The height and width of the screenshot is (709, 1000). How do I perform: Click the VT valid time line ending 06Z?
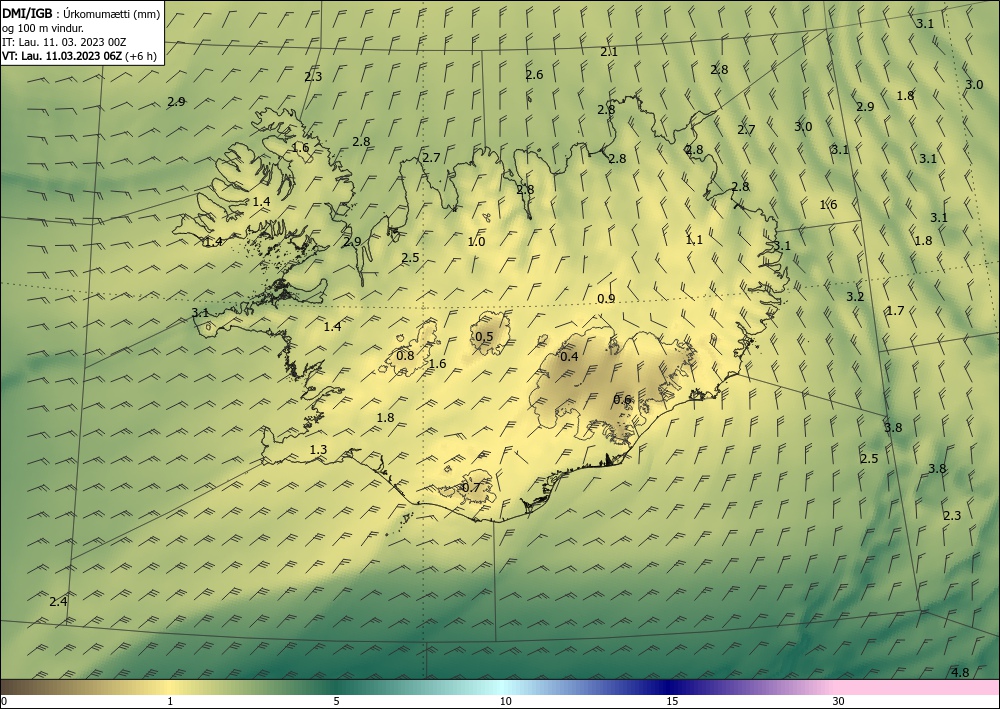[61, 55]
